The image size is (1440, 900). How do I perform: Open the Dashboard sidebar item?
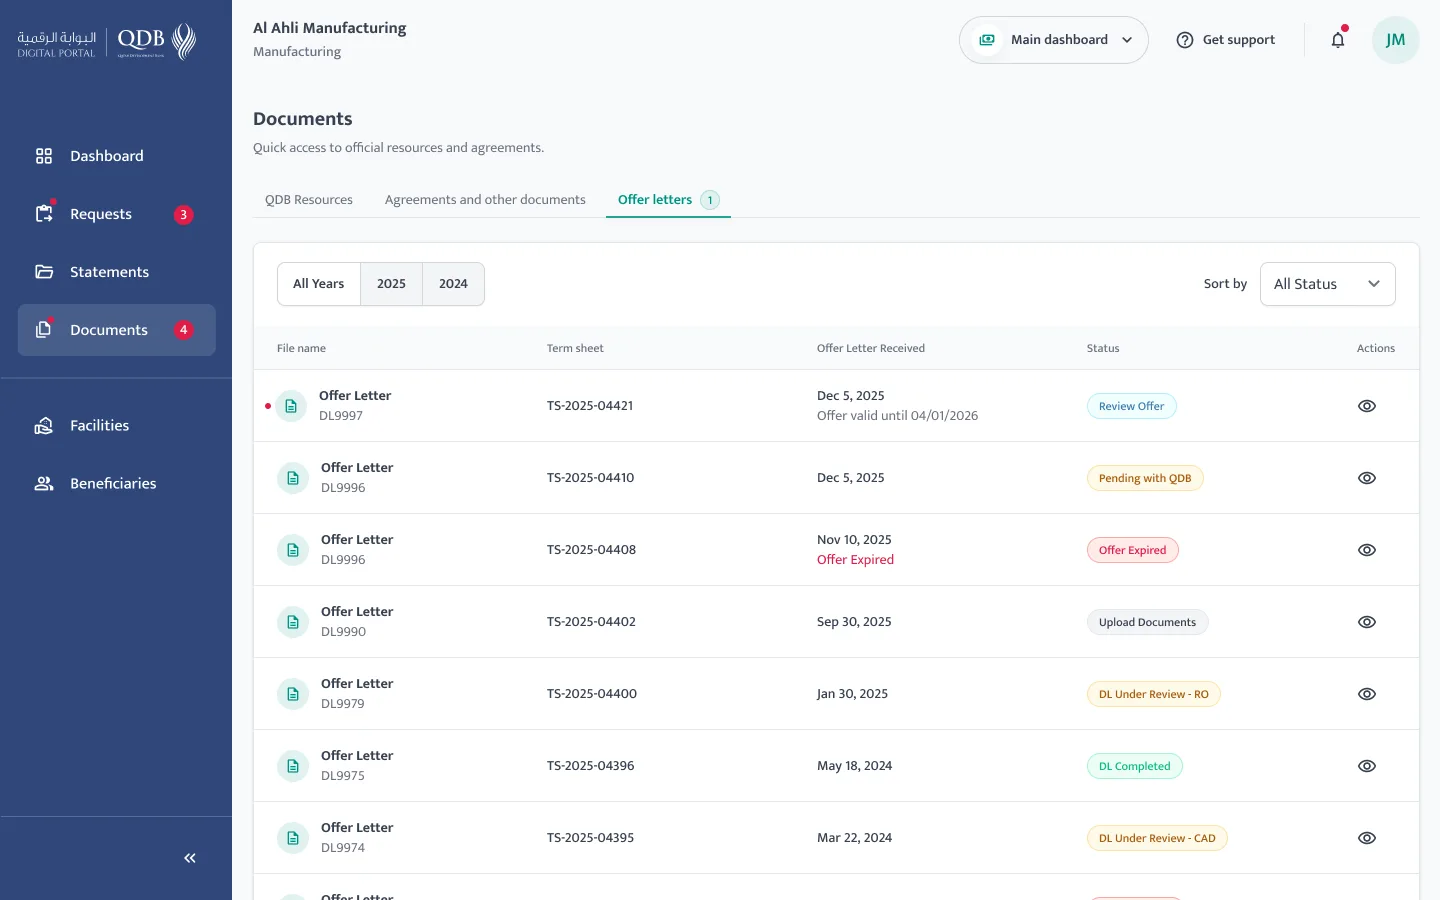point(116,156)
